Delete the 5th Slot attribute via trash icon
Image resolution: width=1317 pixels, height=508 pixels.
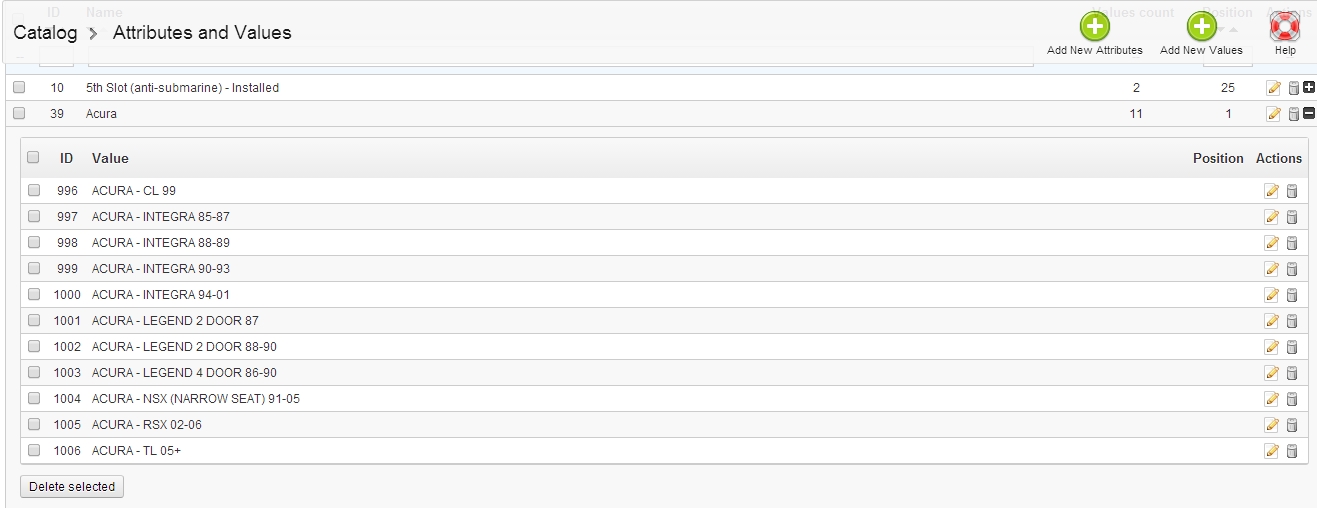(1293, 88)
